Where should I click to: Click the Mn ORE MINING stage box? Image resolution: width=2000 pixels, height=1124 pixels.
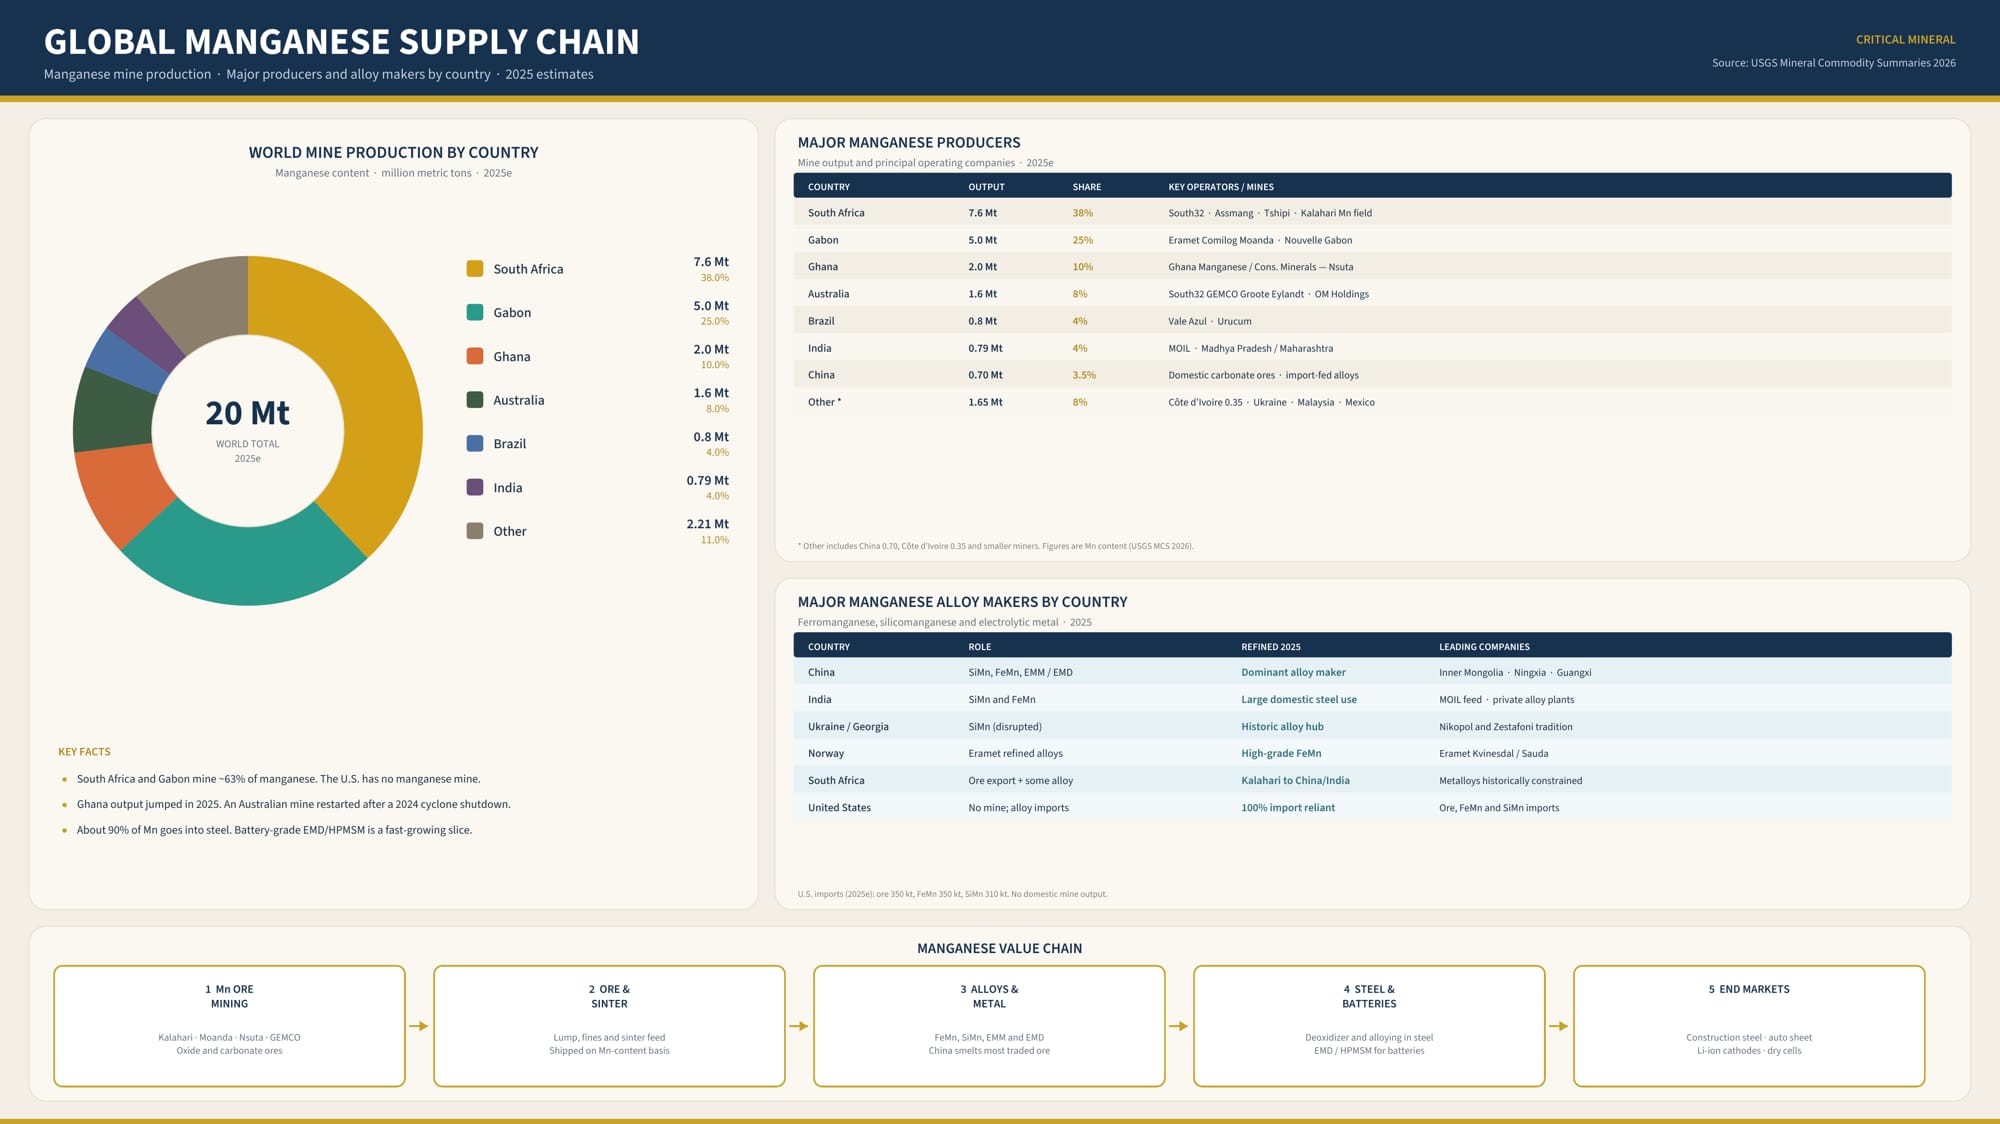click(229, 1026)
